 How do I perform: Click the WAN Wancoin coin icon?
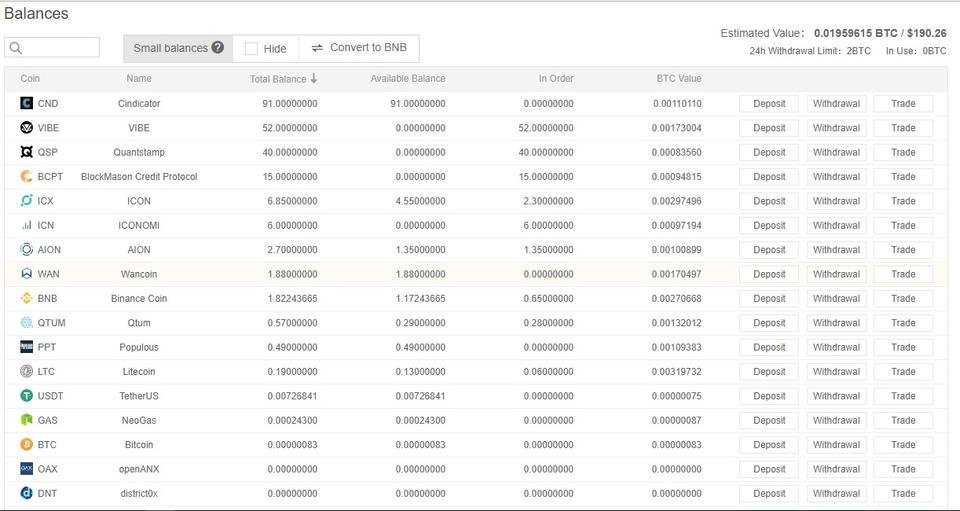(x=26, y=274)
